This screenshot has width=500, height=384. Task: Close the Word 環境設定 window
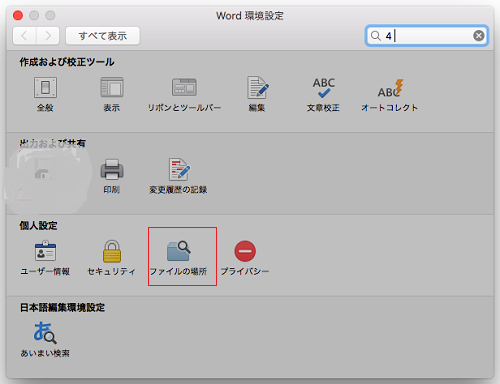18,15
